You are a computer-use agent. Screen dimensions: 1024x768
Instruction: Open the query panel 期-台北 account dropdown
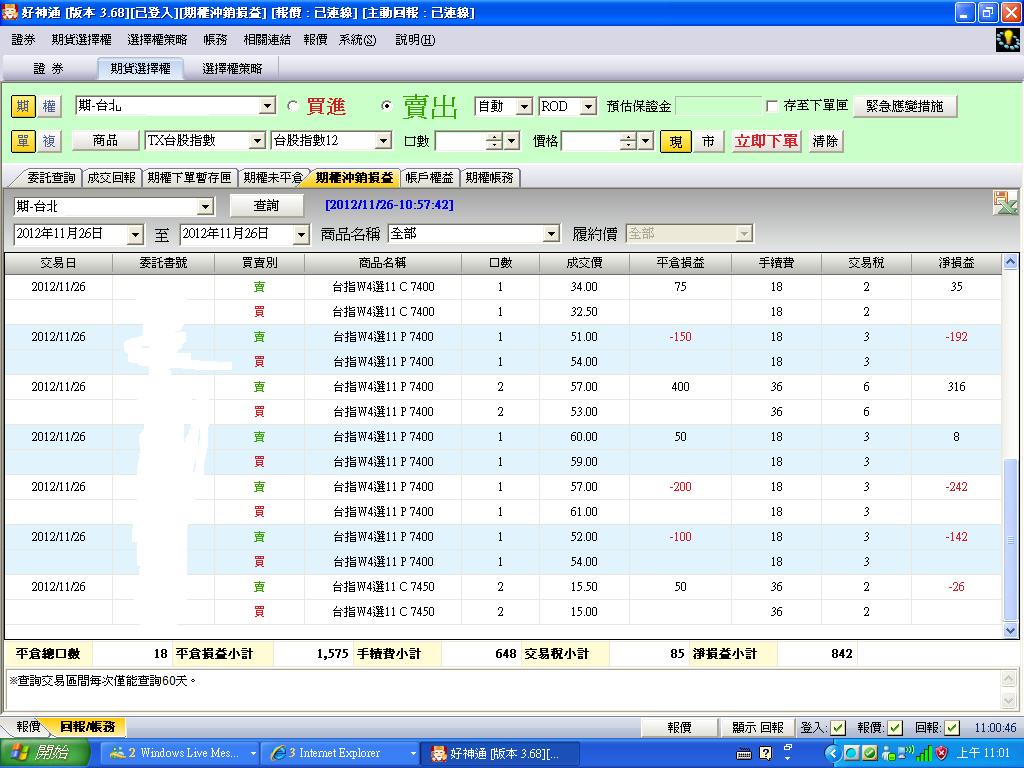pos(205,207)
